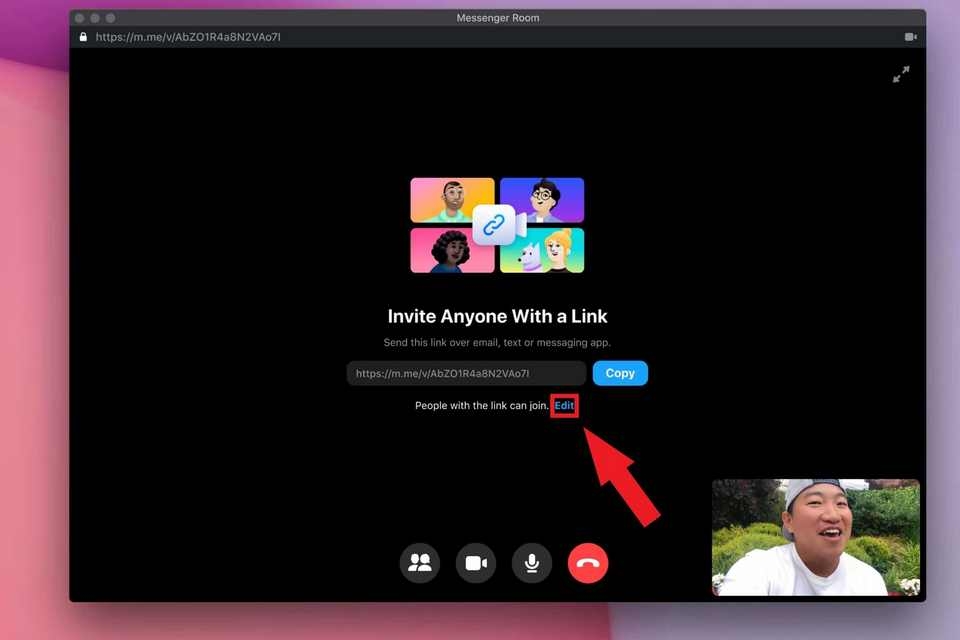Image resolution: width=960 pixels, height=640 pixels.
Task: Click the 'People with the link can join.' text
Action: coord(481,405)
